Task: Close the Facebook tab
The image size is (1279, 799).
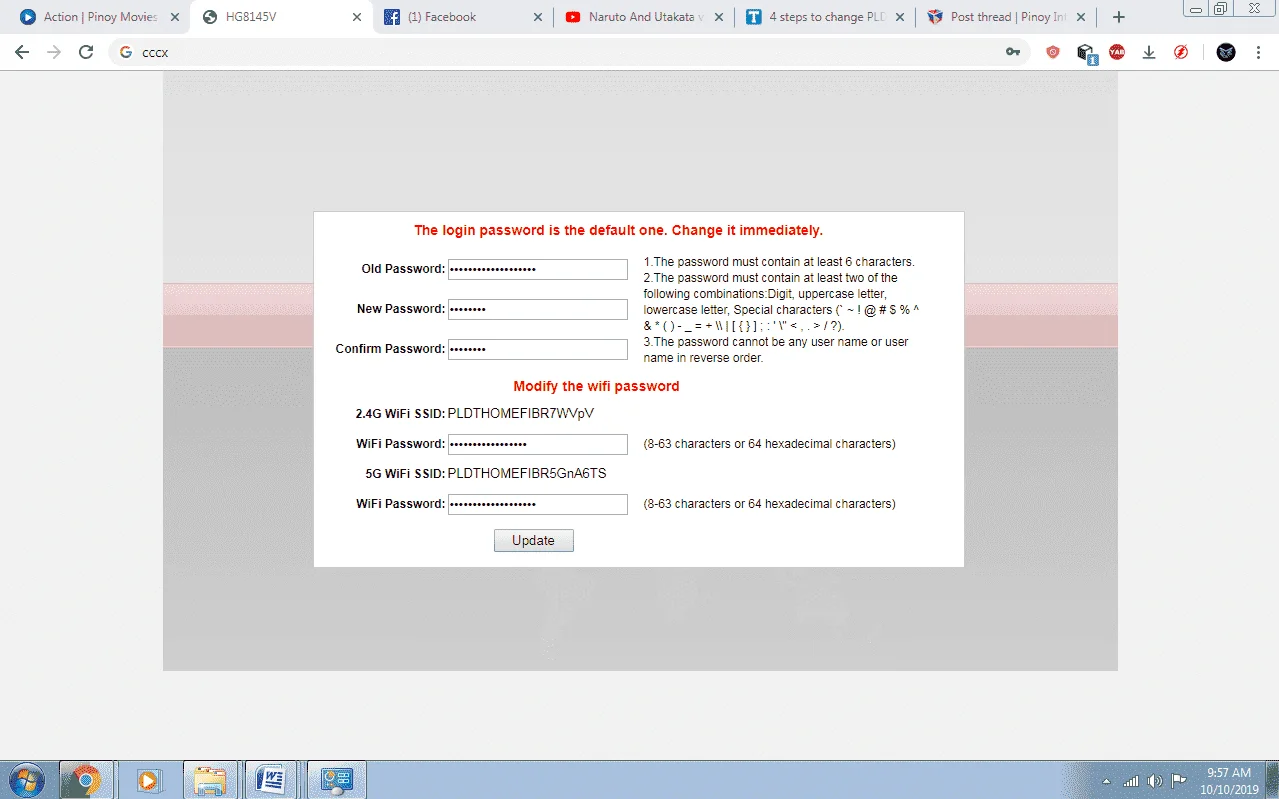Action: pos(538,17)
